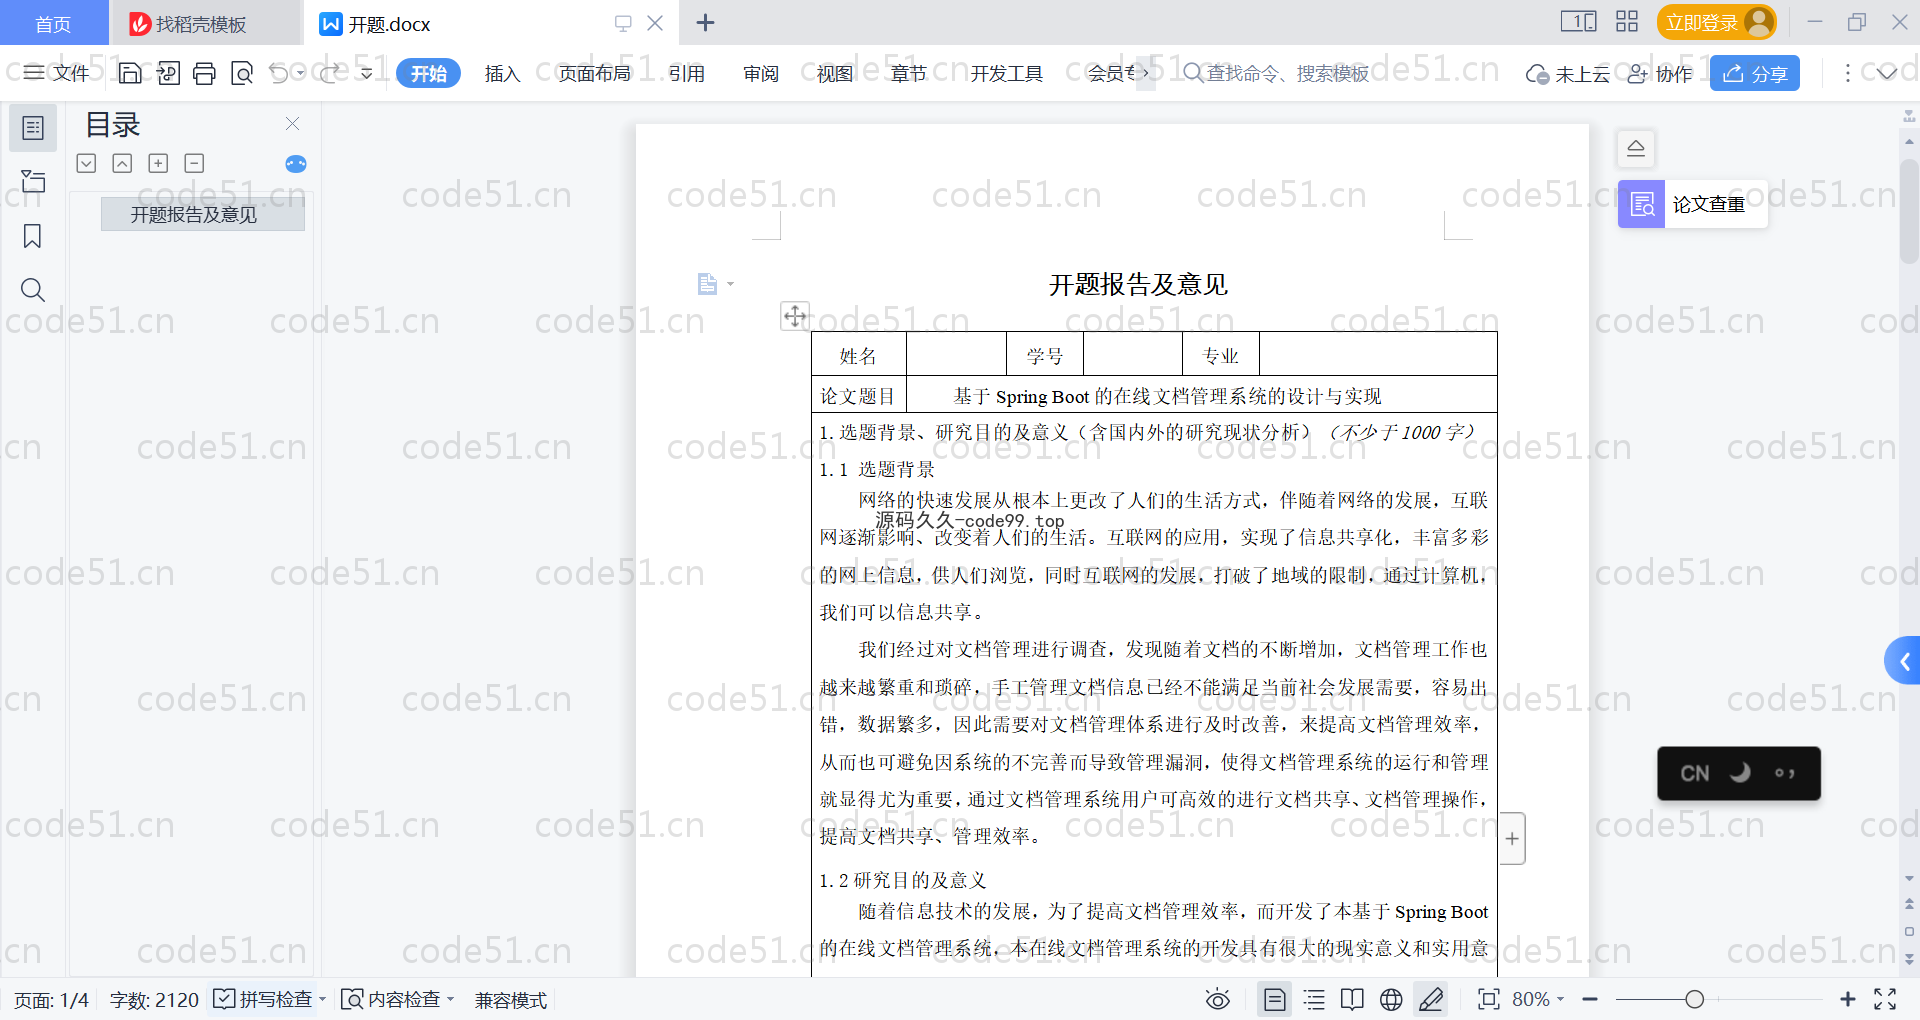Viewport: 1920px width, 1020px height.
Task: Expand all outline levels plus icon
Action: click(158, 163)
